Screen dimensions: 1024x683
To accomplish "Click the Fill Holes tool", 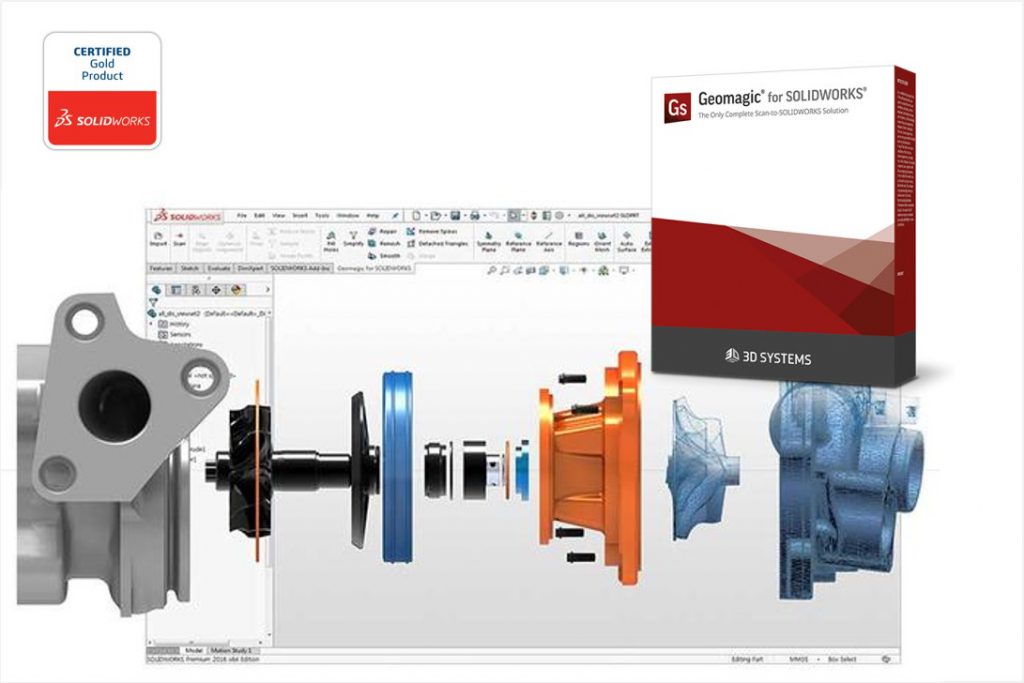I will coord(331,242).
